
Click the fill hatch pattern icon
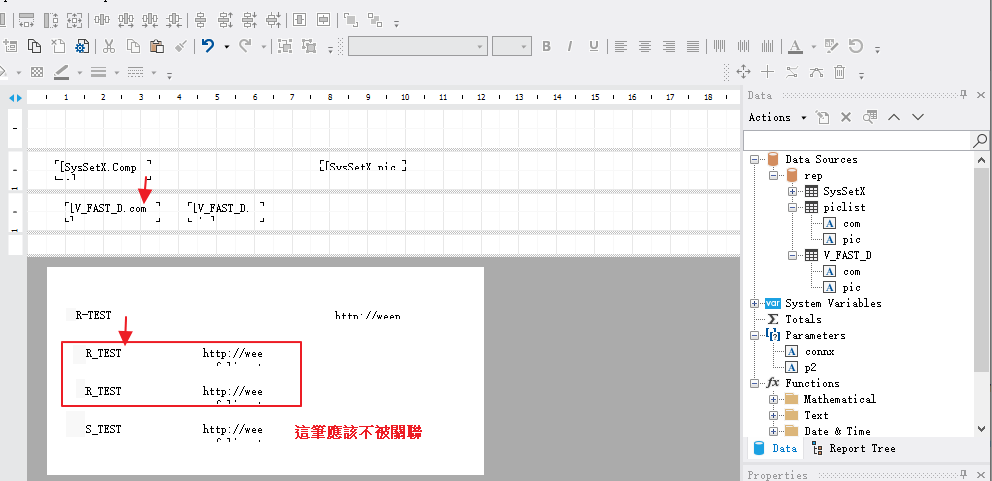coord(37,72)
